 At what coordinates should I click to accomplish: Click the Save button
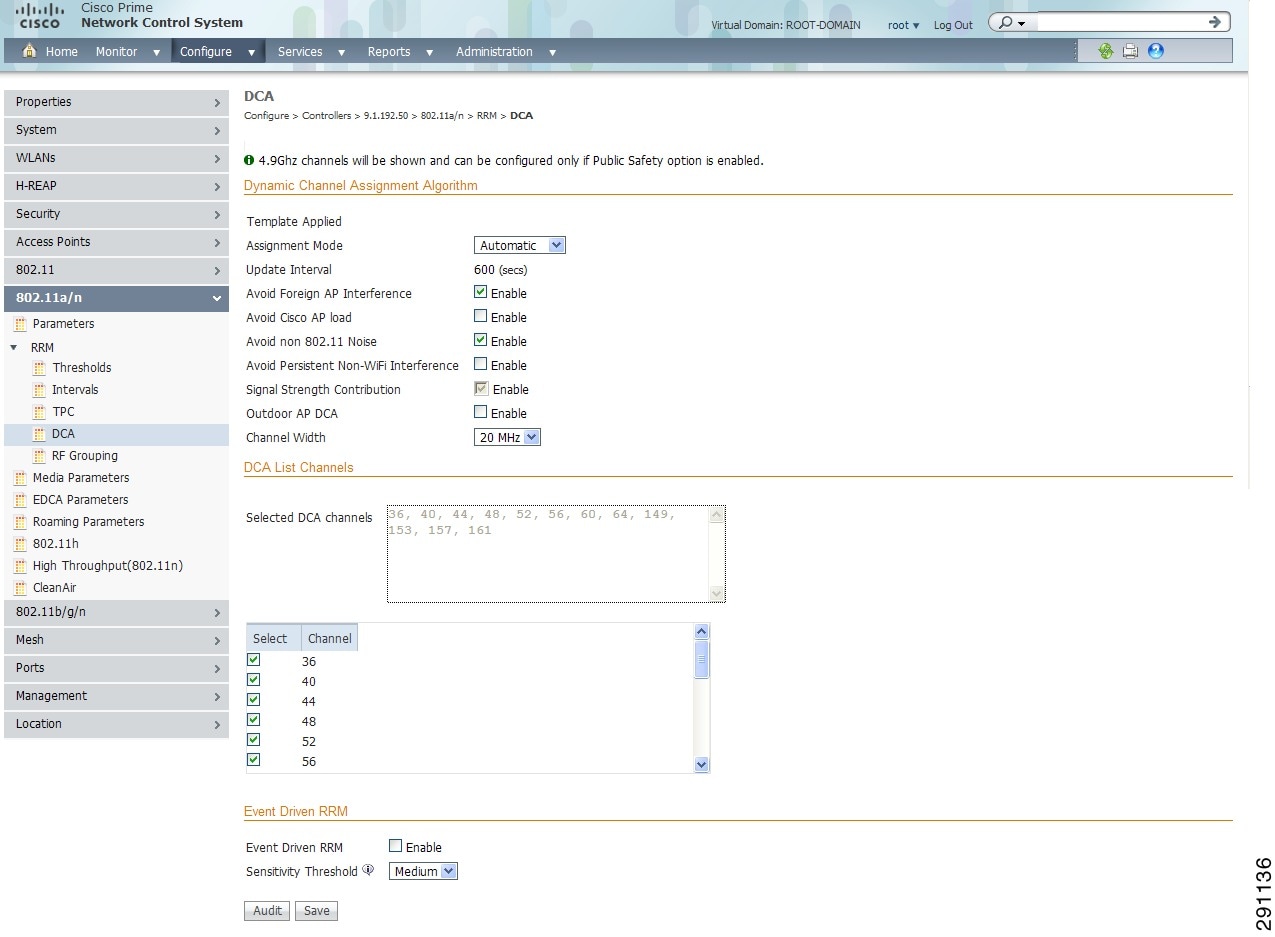(316, 910)
